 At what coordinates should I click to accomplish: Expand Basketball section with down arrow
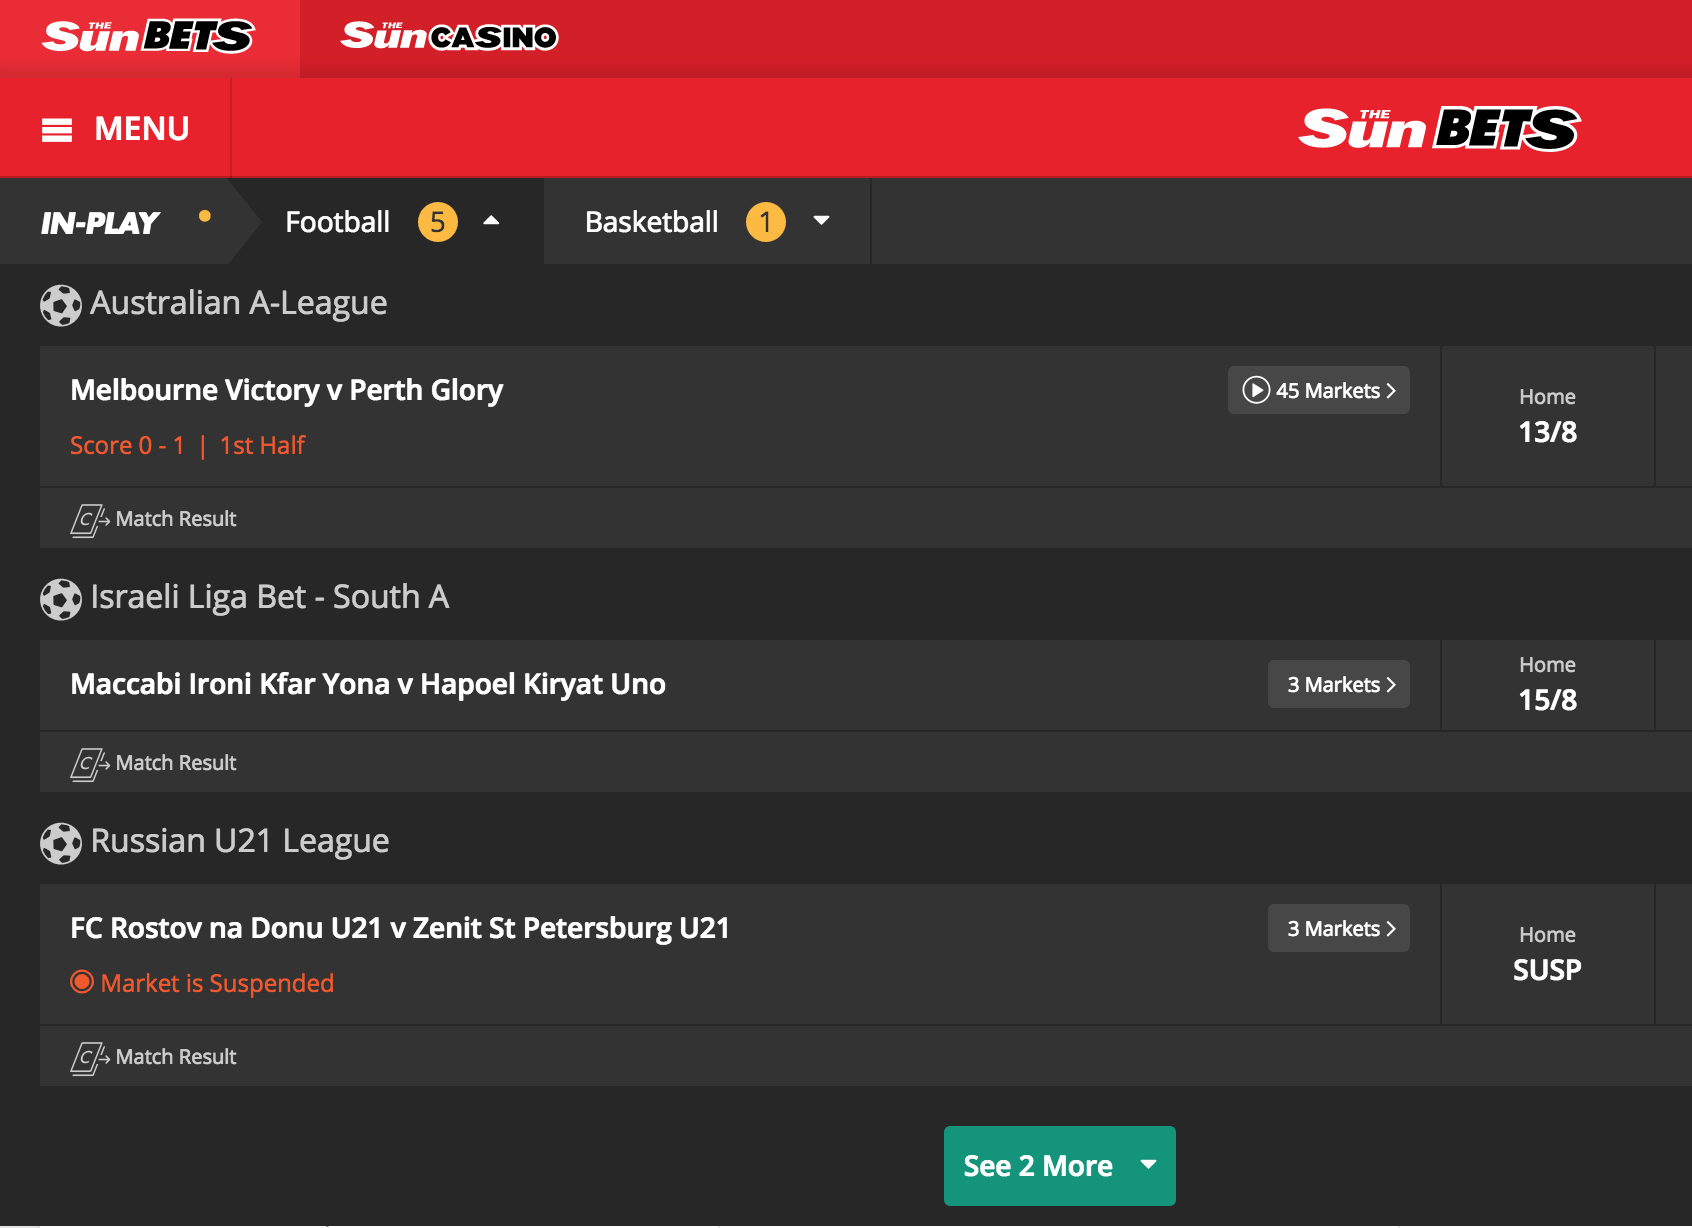tap(821, 221)
